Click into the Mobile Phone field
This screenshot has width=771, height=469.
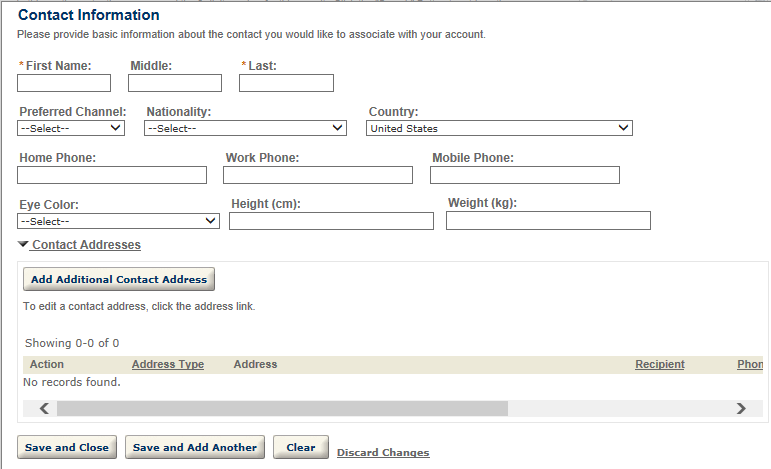point(525,175)
